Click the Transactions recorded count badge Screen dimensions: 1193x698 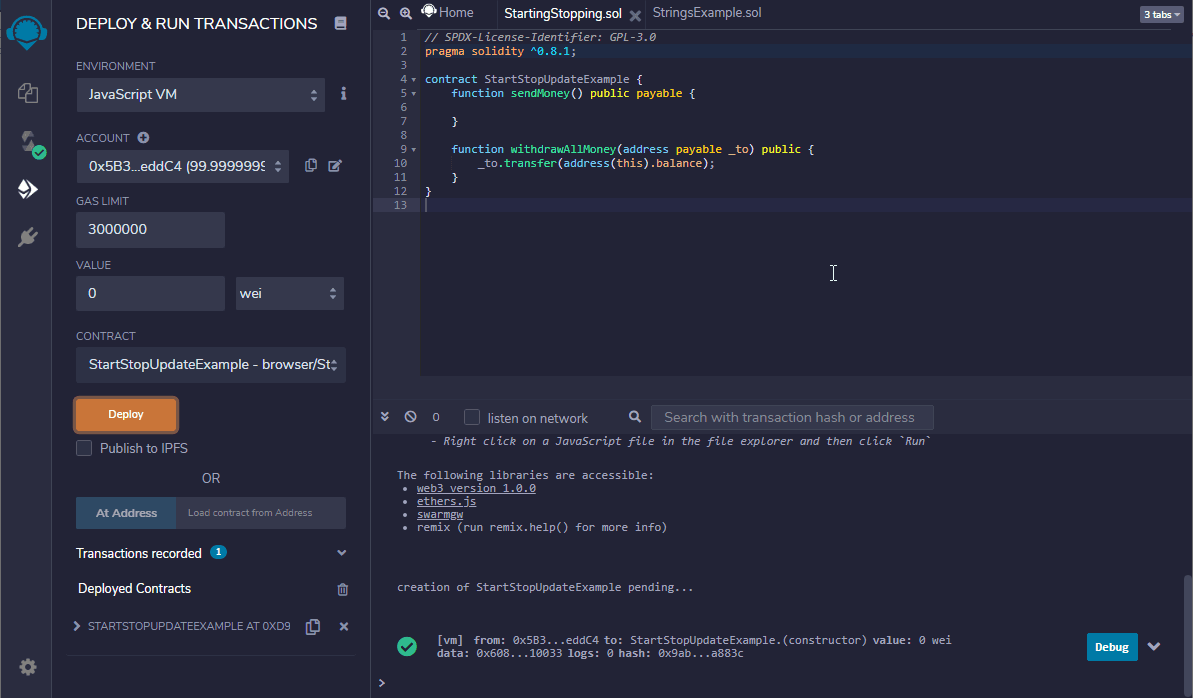point(218,552)
